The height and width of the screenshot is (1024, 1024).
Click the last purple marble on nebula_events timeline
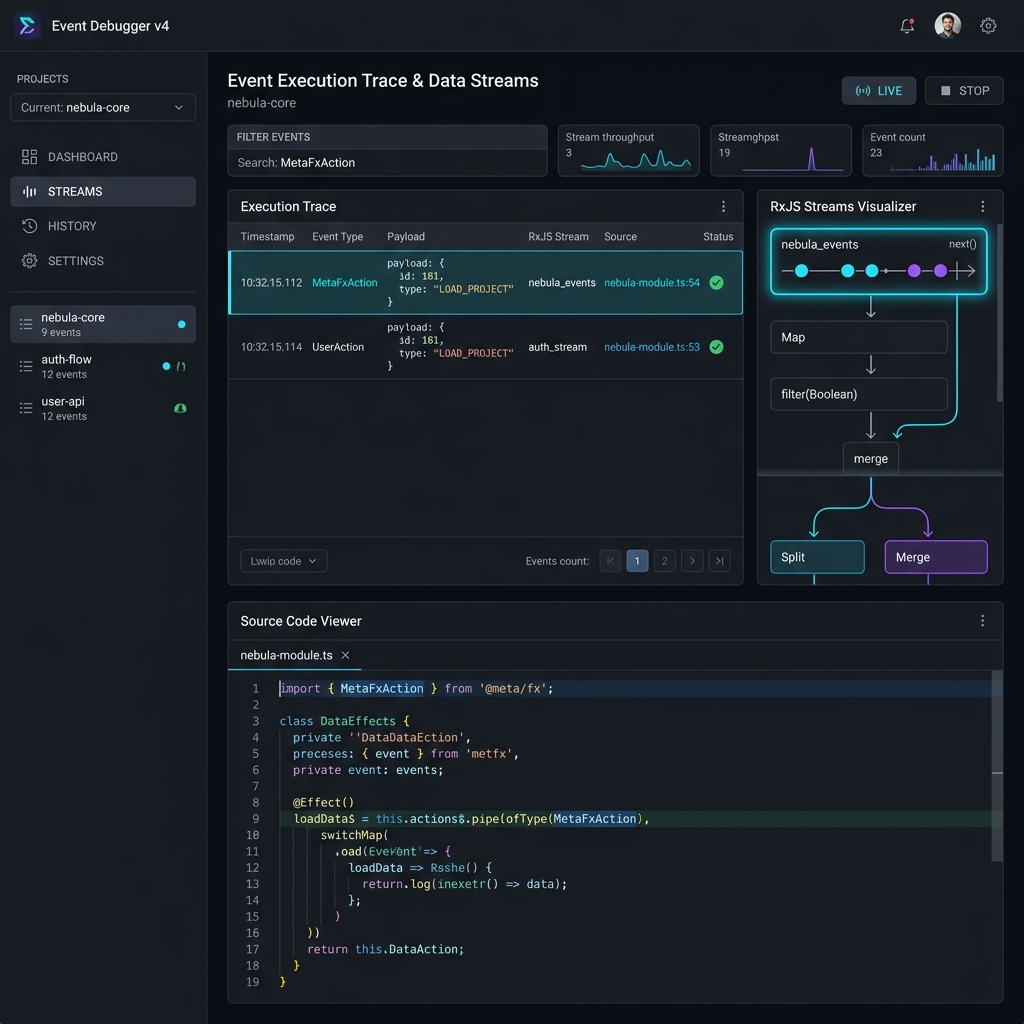(940, 271)
